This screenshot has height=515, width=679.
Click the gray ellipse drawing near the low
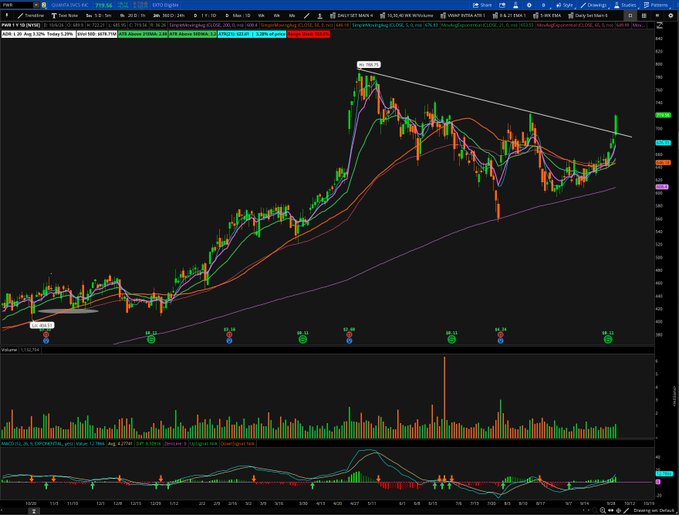point(68,311)
